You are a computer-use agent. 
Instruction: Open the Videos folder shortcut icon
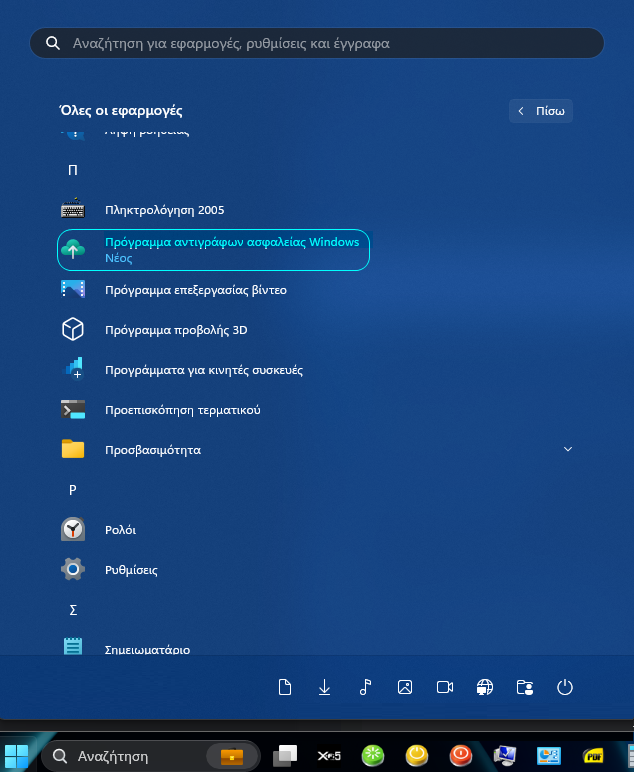[x=445, y=687]
